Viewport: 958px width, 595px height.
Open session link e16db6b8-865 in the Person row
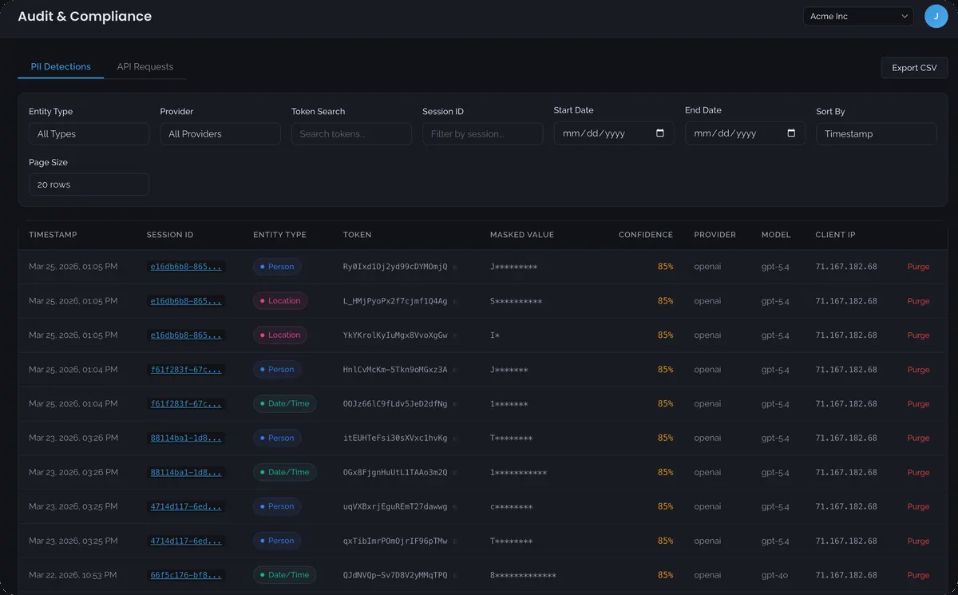pyautogui.click(x=186, y=266)
